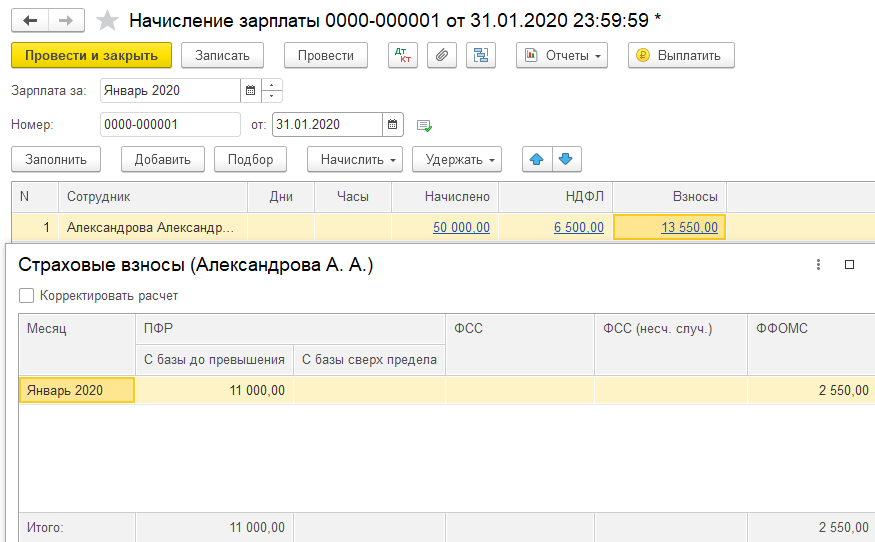Open НДФЛ amount 6 500,00 link
875x542 pixels.
point(578,227)
